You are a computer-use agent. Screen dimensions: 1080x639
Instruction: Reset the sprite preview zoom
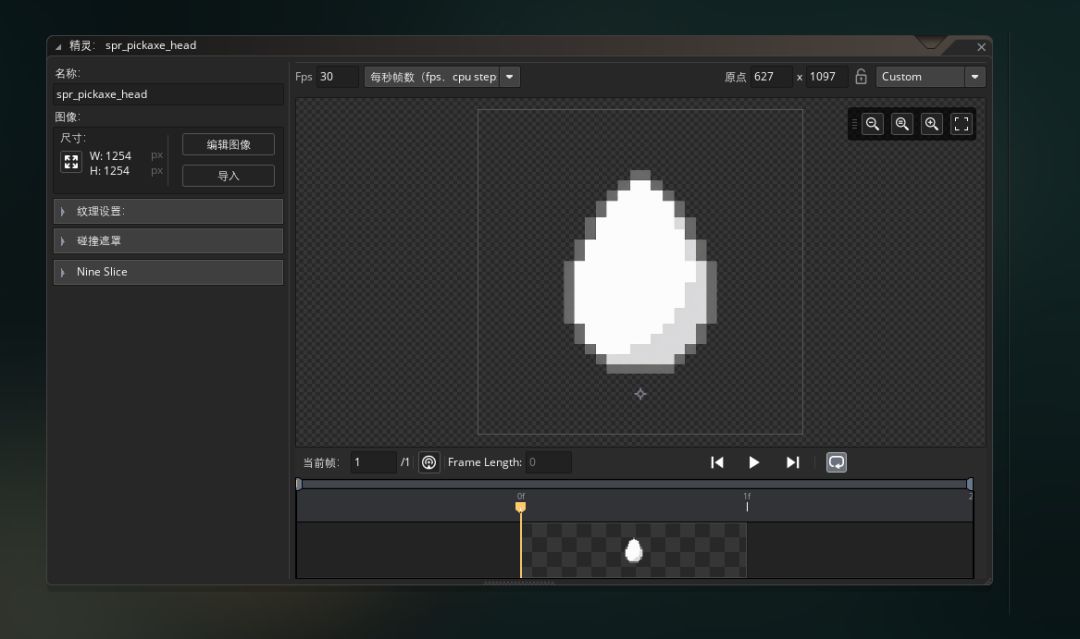pos(902,124)
